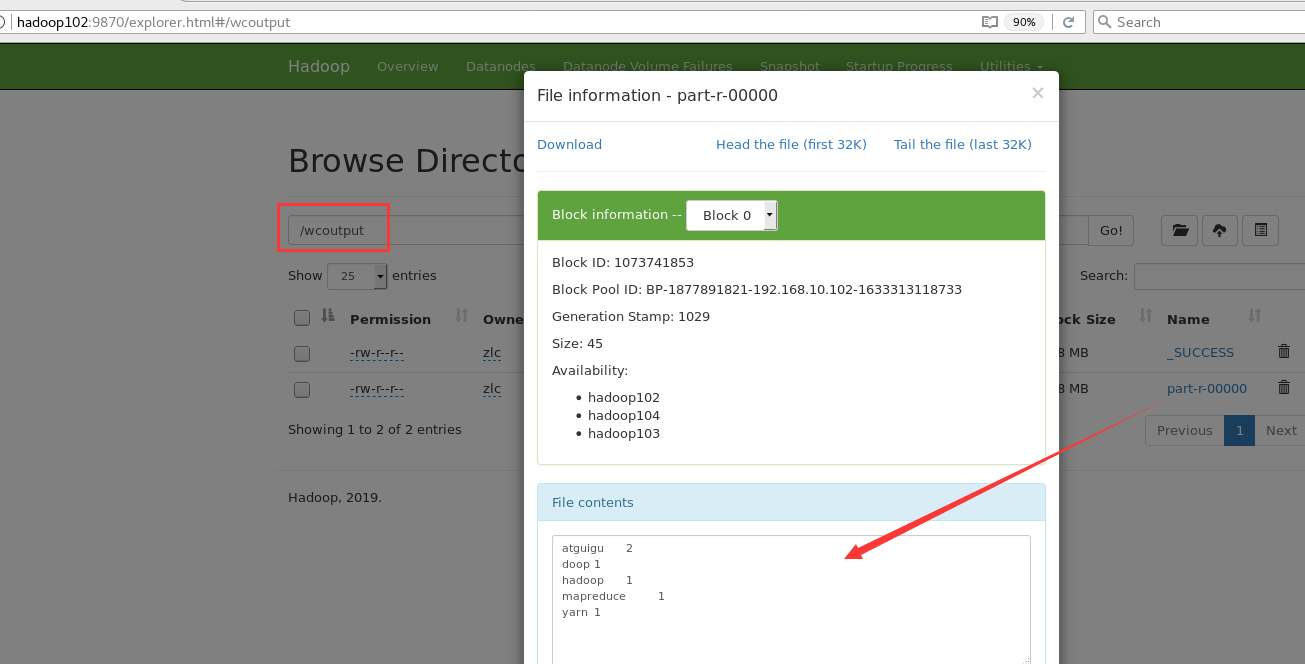Click the -rw-r--r-- permission of _SUCCESS row
The height and width of the screenshot is (664, 1305).
pyautogui.click(x=377, y=352)
